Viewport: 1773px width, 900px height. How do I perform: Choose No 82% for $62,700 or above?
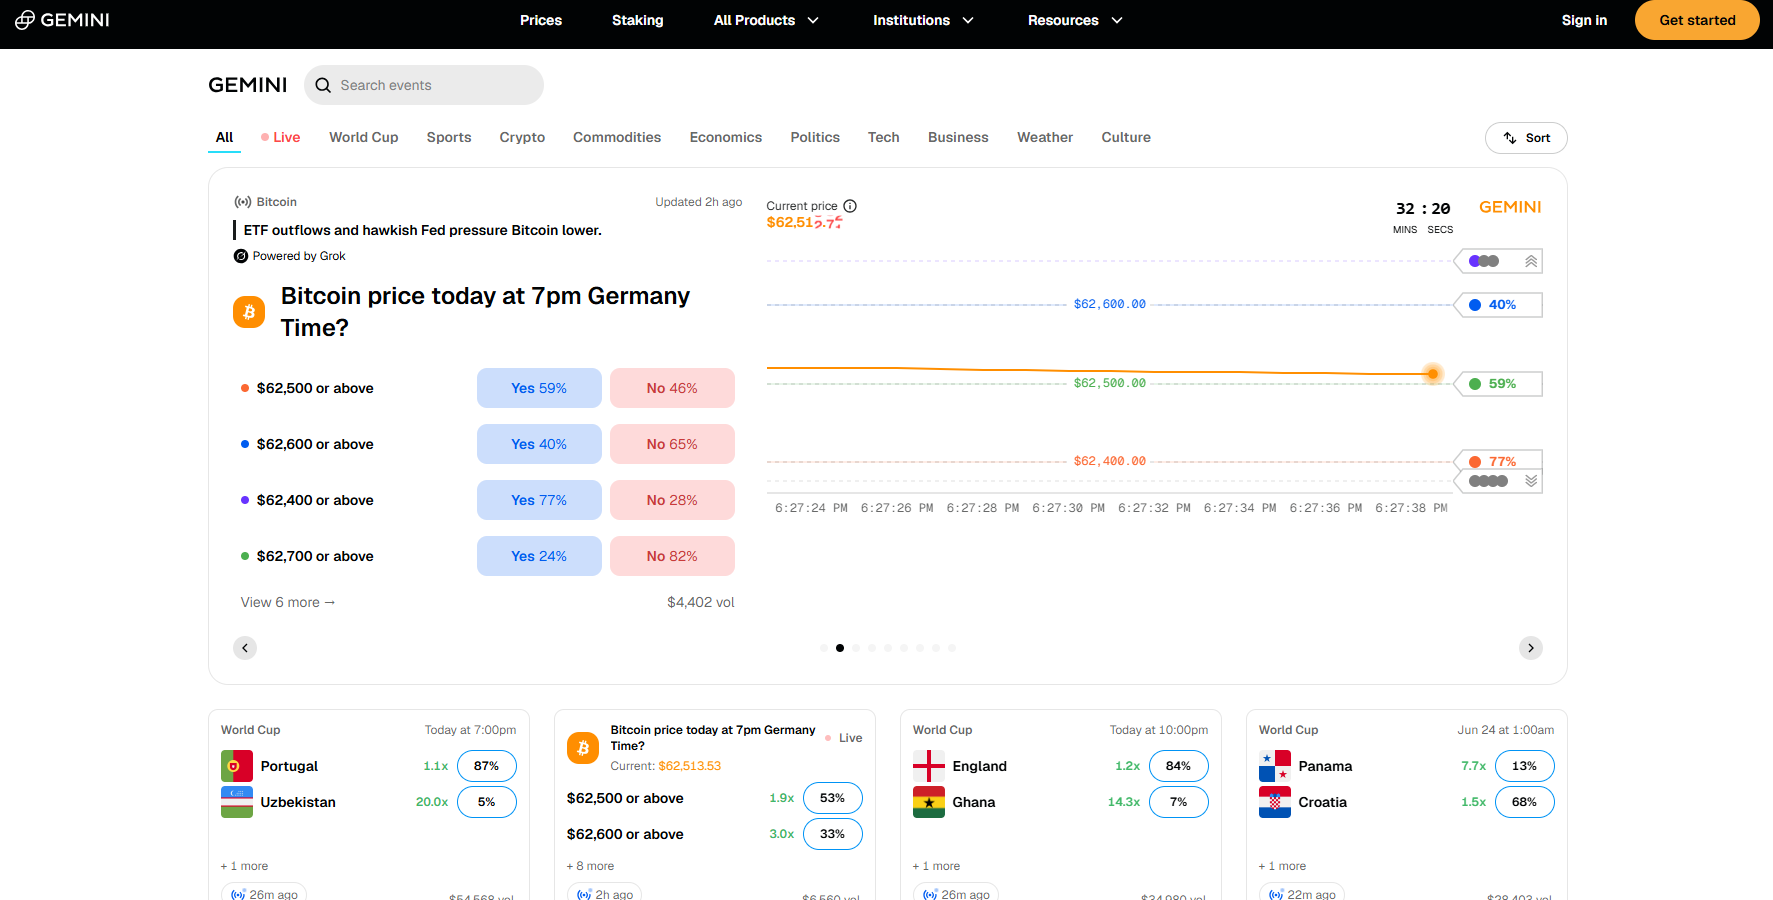(672, 556)
